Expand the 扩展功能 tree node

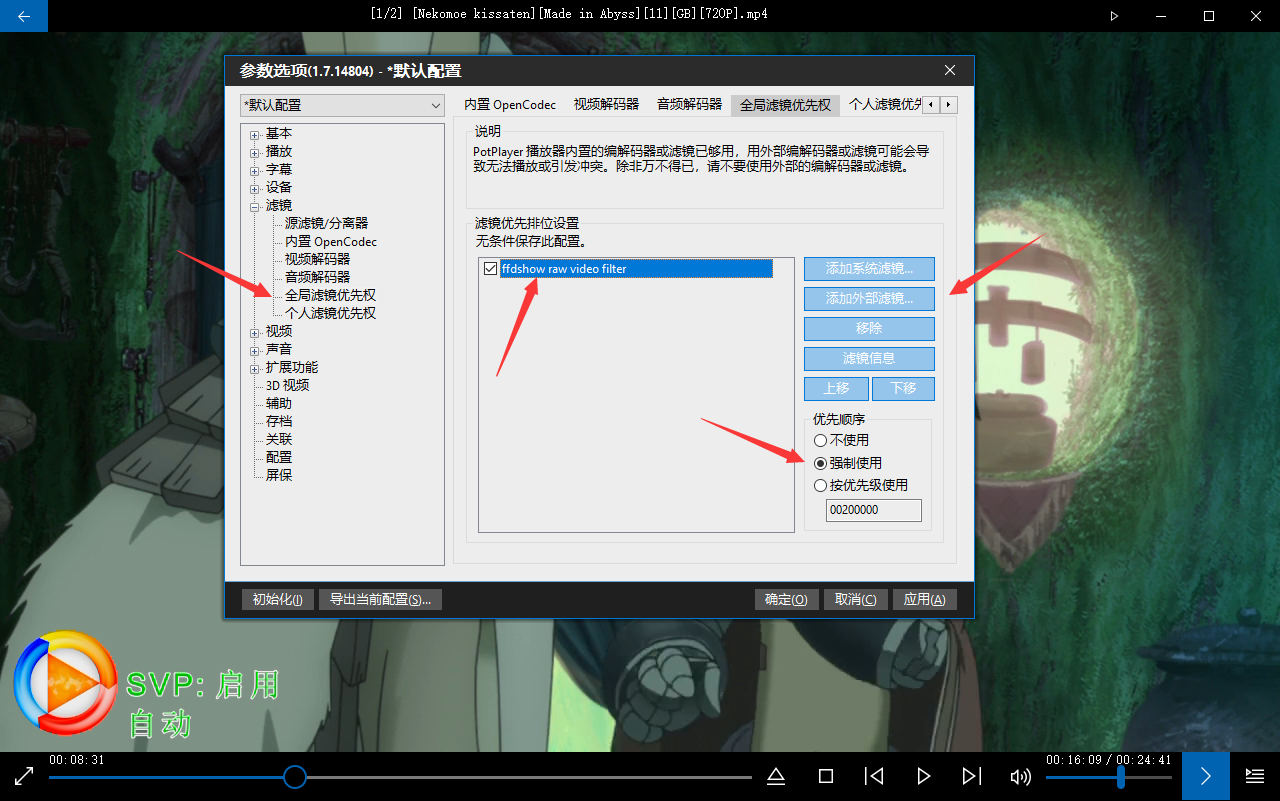(255, 368)
